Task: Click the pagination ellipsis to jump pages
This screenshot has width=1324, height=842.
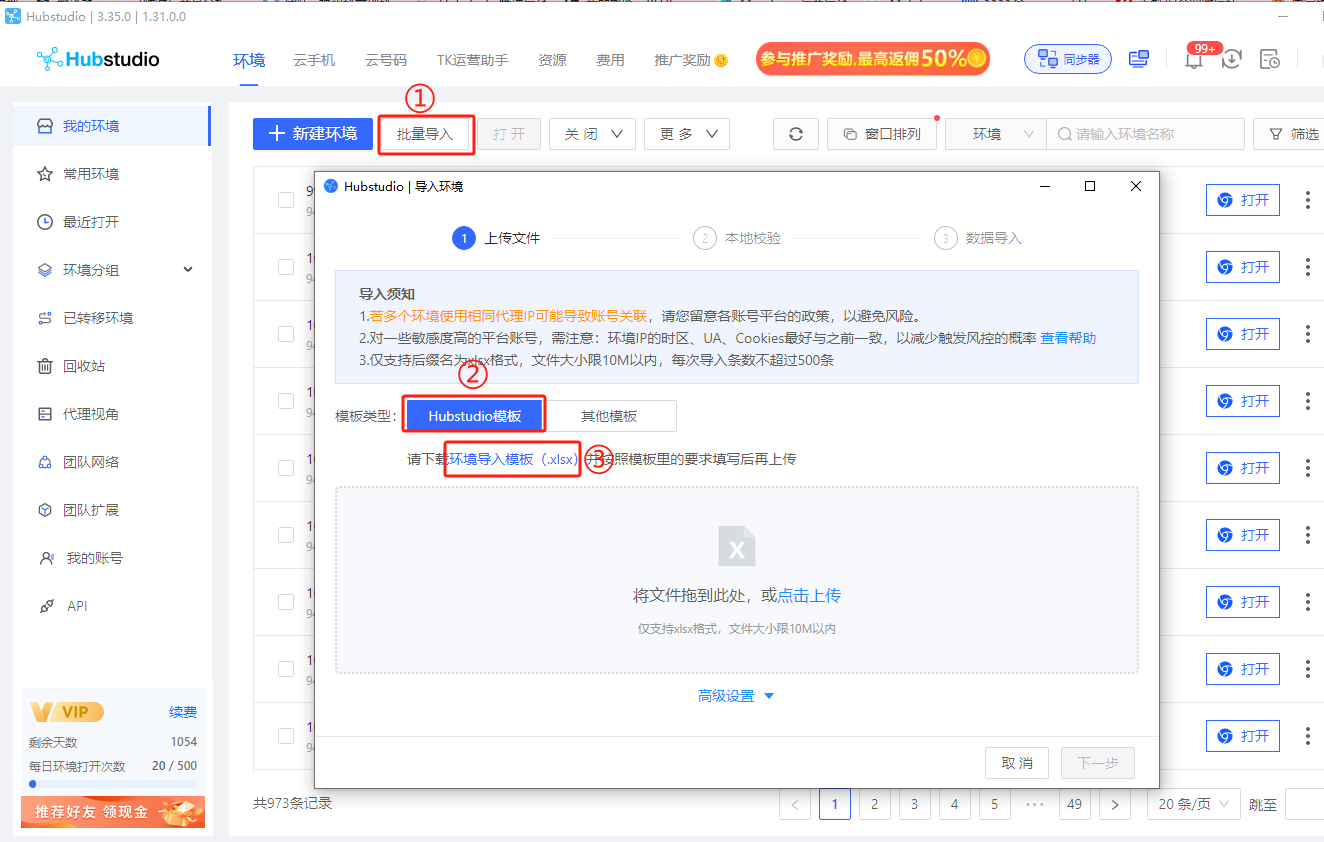Action: click(1034, 804)
